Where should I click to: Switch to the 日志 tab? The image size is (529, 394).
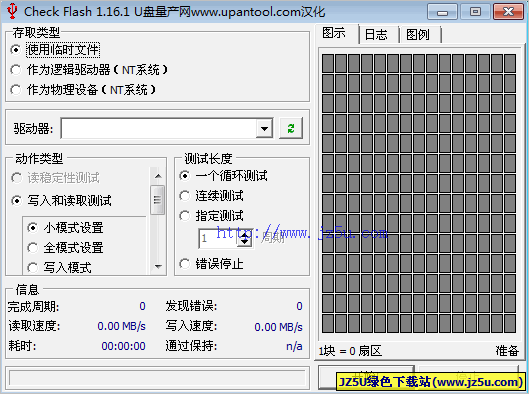[x=377, y=34]
